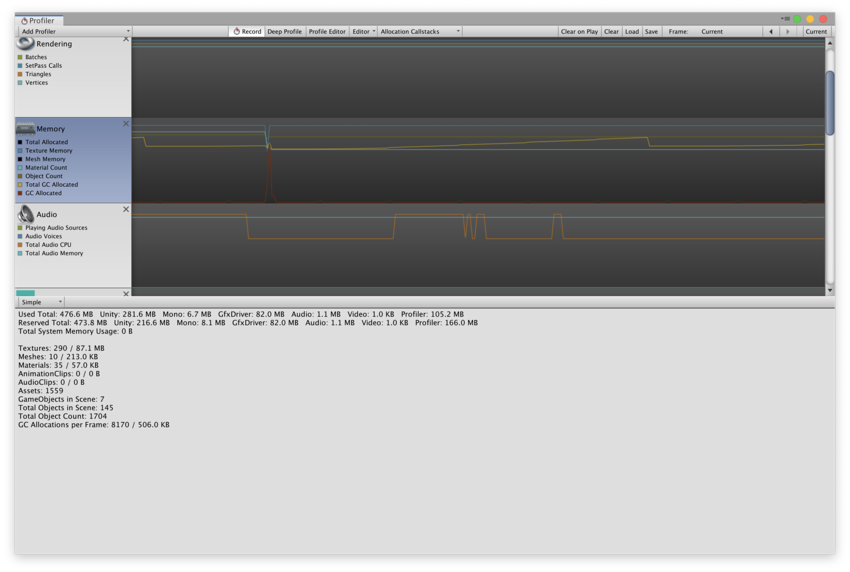Image resolution: width=850 pixels, height=572 pixels.
Task: Toggle the Object Count series color box
Action: tap(20, 176)
